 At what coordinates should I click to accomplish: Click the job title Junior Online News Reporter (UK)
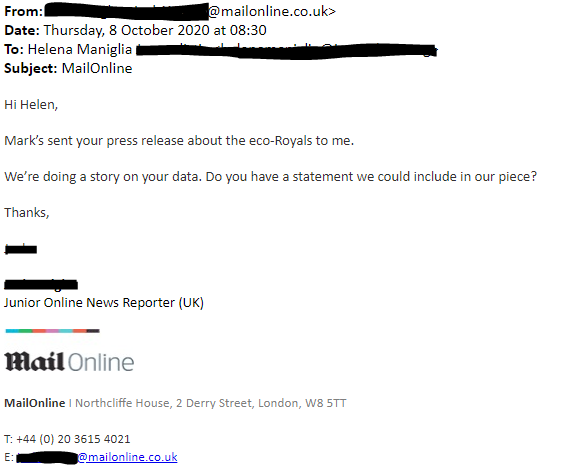click(x=104, y=303)
